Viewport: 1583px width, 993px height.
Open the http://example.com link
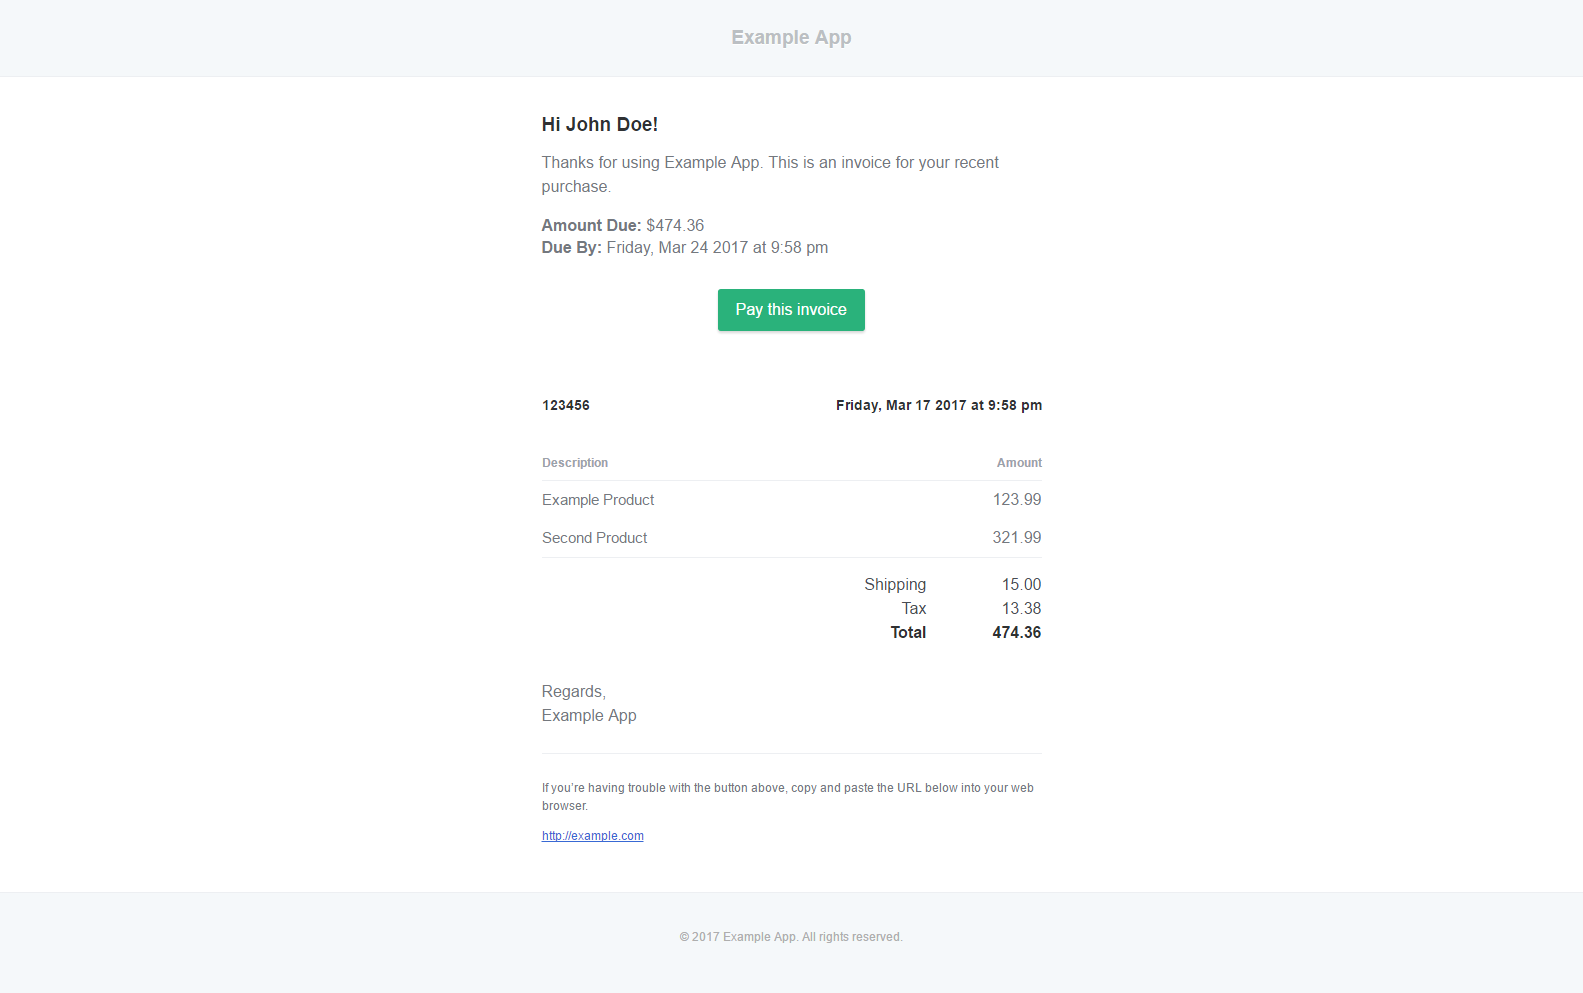click(593, 836)
